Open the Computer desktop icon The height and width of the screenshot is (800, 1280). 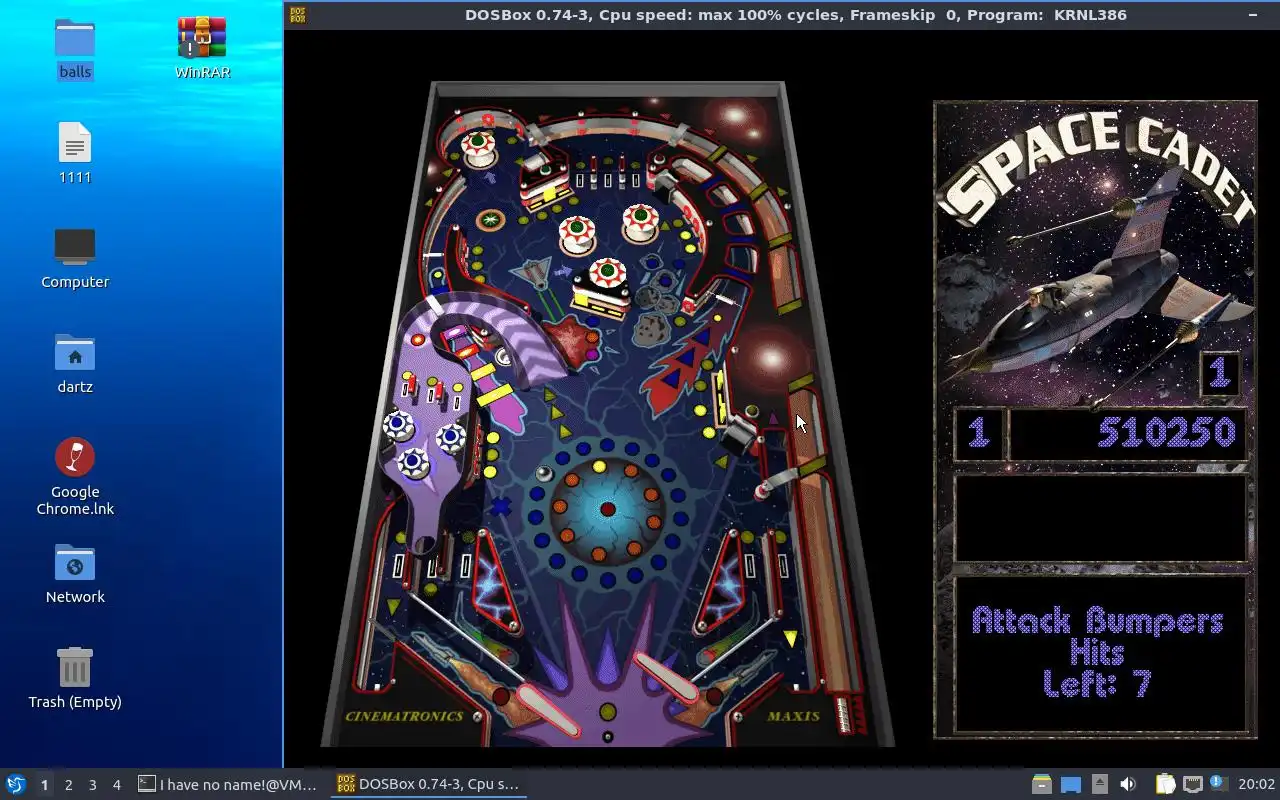(x=75, y=258)
